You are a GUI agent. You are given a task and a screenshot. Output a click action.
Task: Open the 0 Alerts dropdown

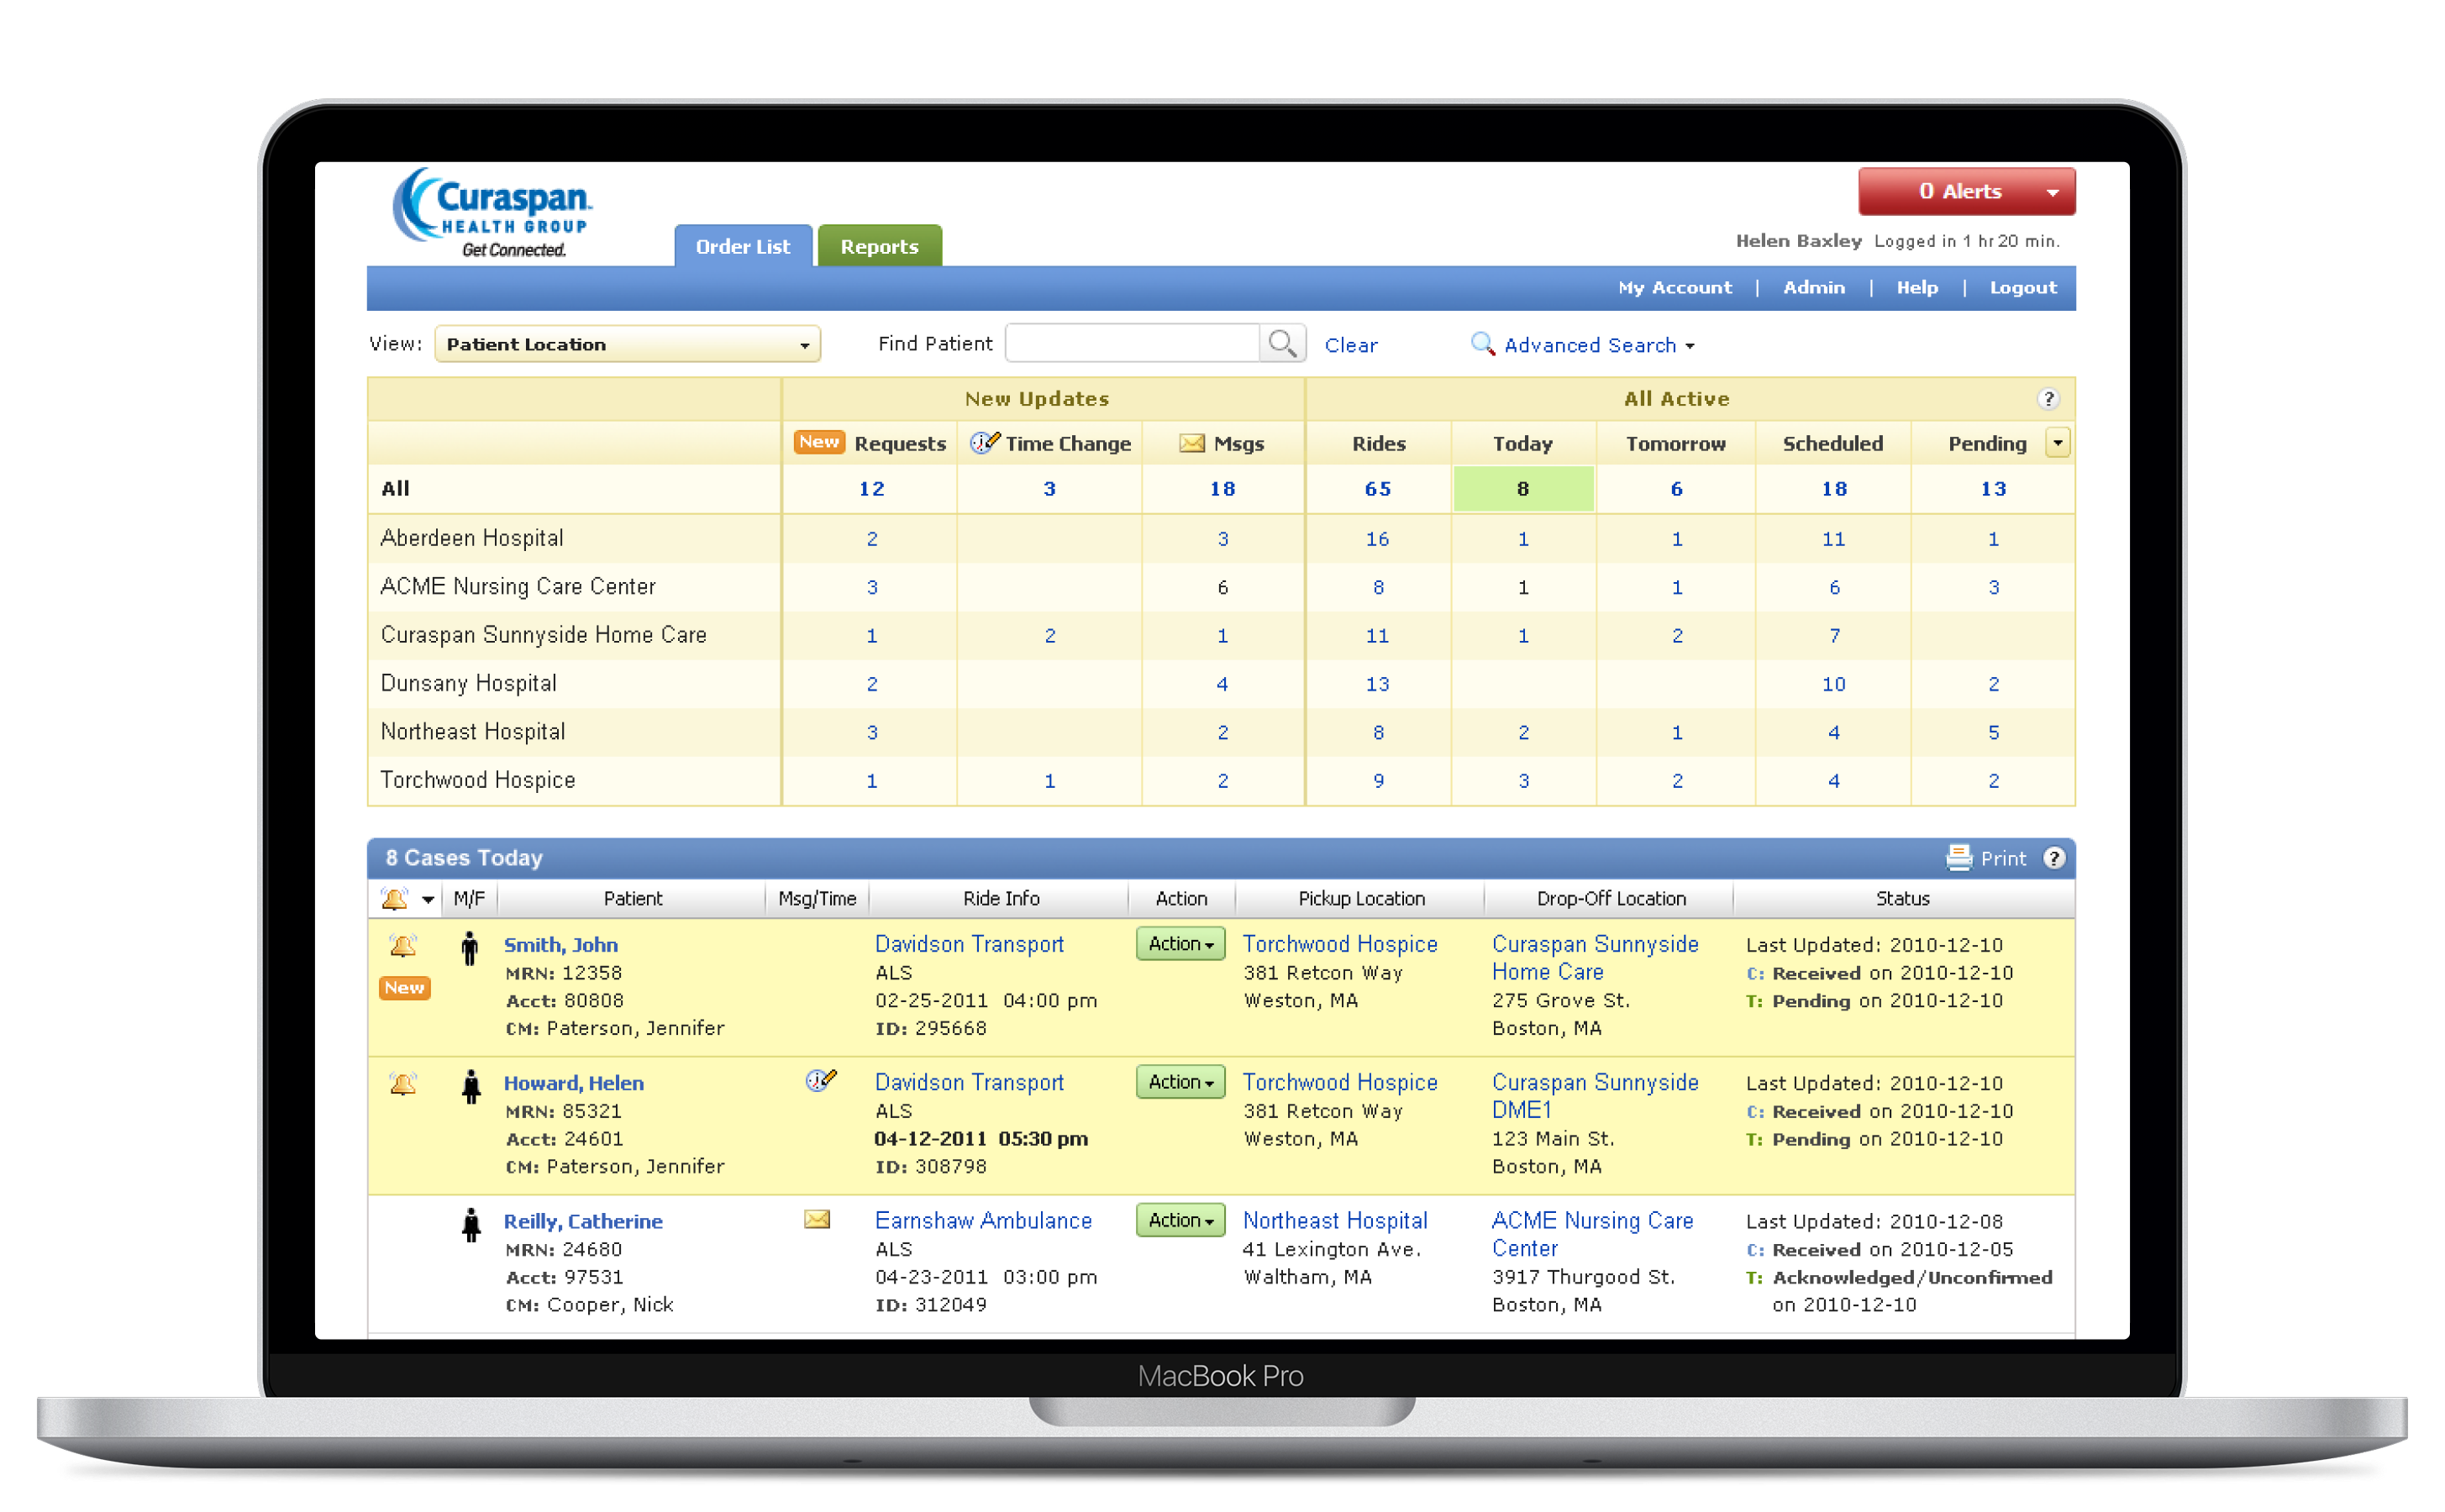[x=1966, y=191]
